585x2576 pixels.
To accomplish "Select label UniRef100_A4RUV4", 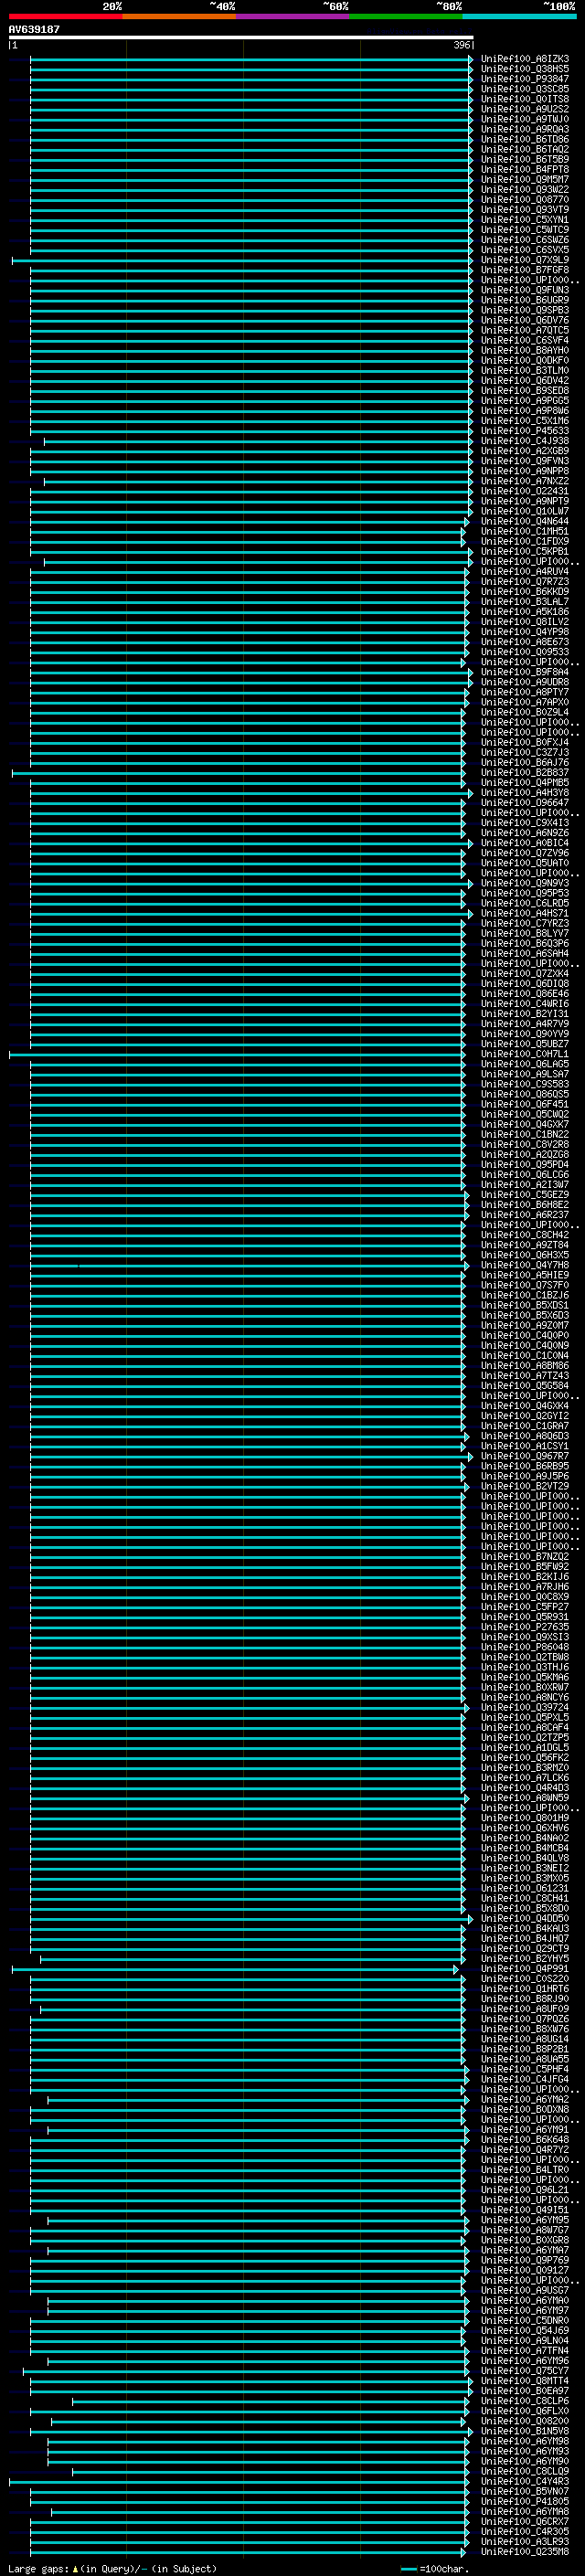I will point(525,572).
